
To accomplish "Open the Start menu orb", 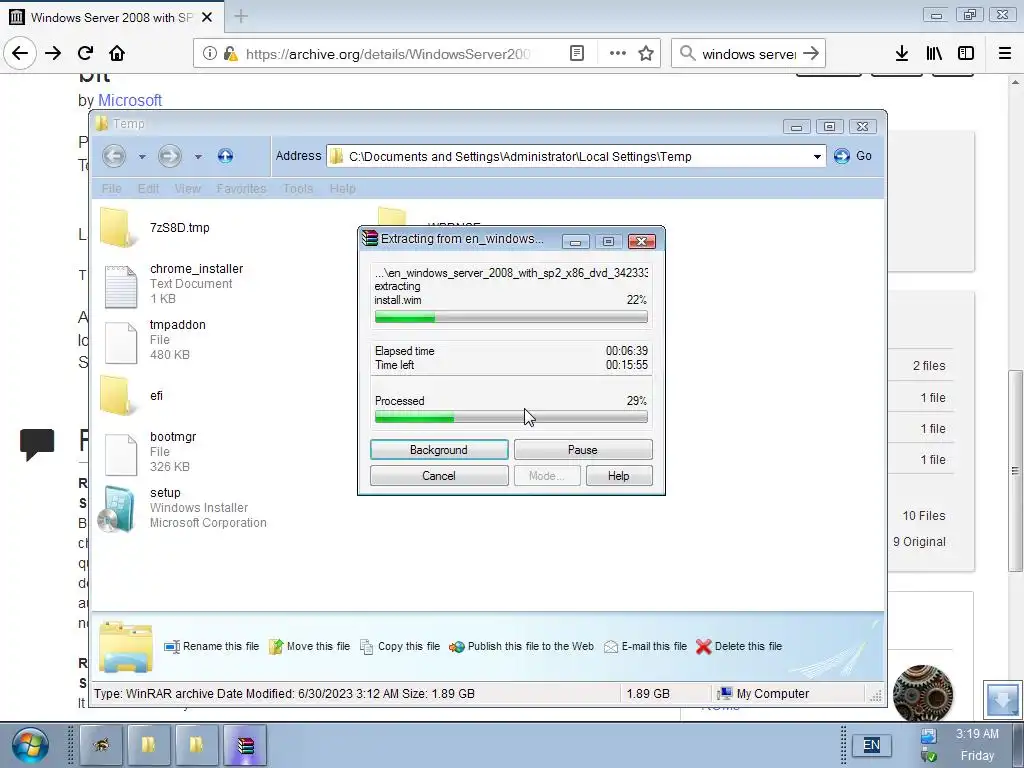I will [x=29, y=746].
